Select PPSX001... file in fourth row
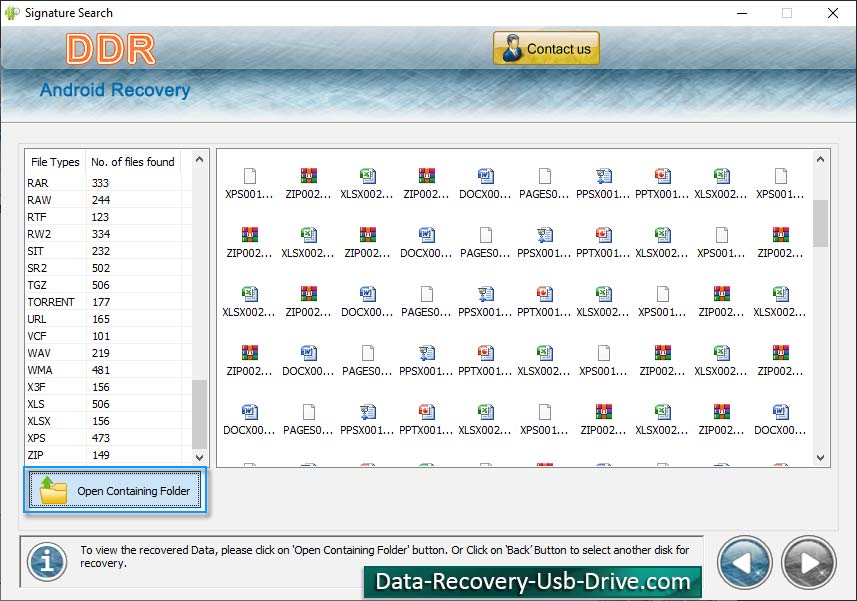 coord(426,361)
